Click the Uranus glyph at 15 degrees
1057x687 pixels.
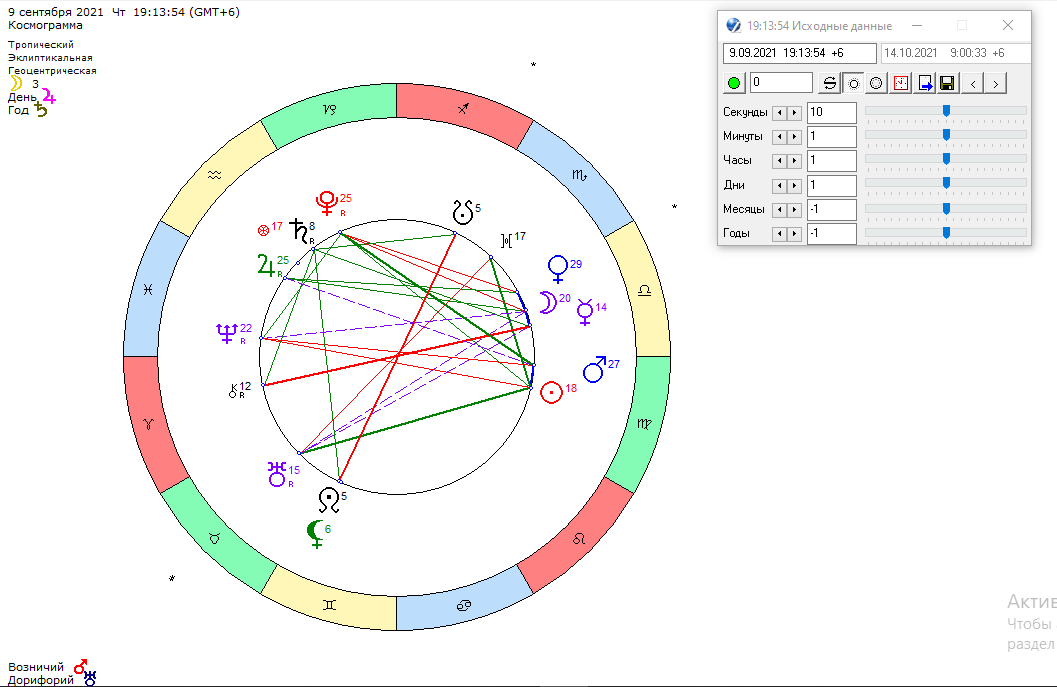277,475
